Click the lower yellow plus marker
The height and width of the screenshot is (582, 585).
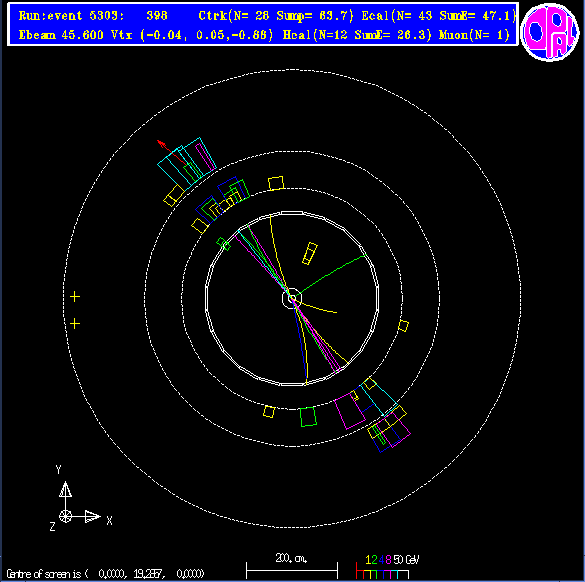click(x=75, y=323)
